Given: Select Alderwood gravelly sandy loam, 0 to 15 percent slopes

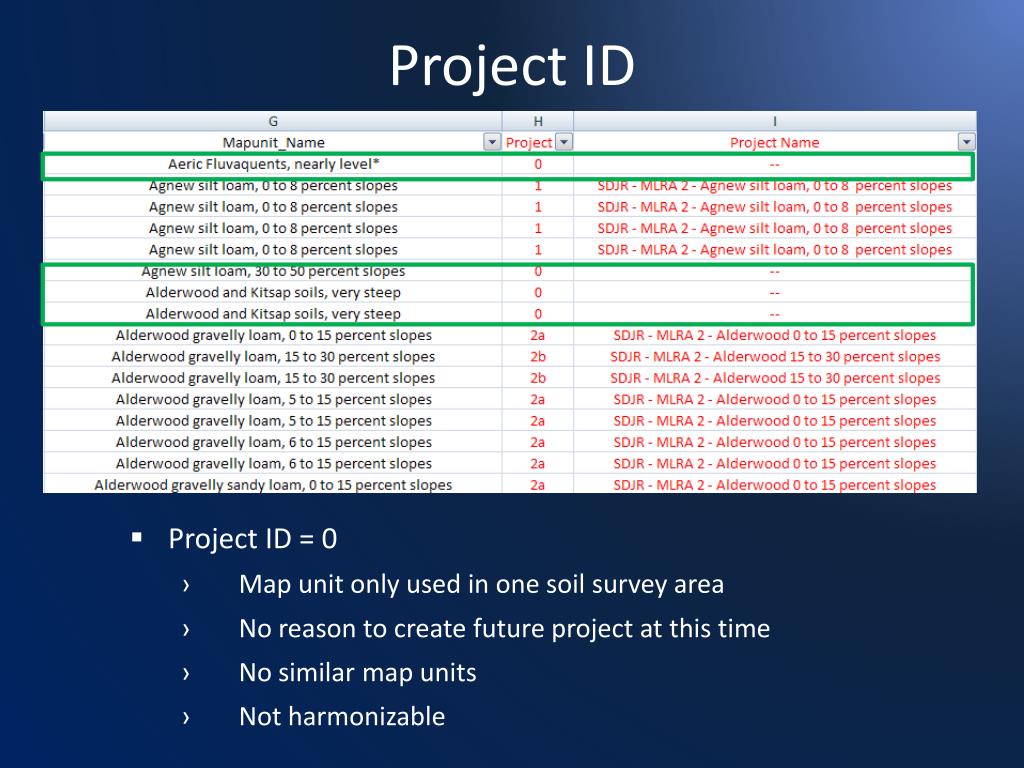Looking at the screenshot, I should coord(273,485).
